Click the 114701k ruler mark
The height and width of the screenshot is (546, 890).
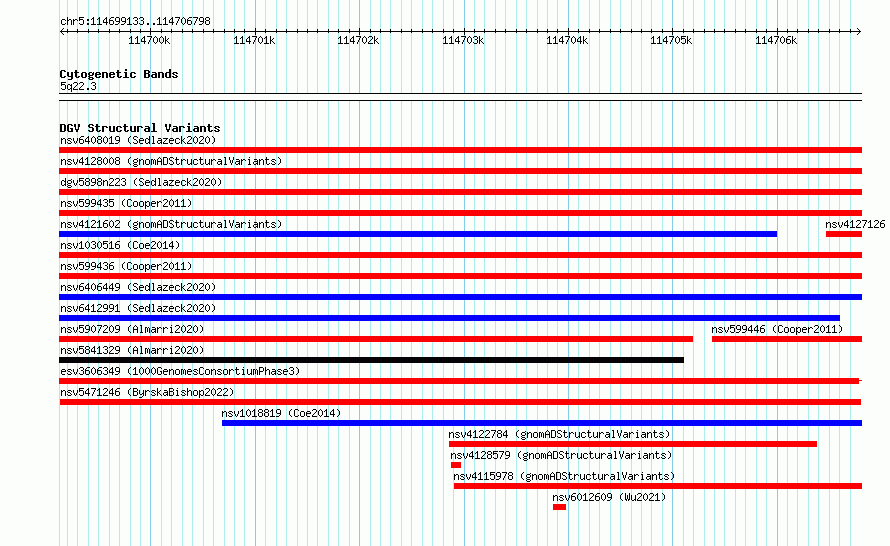[x=254, y=40]
